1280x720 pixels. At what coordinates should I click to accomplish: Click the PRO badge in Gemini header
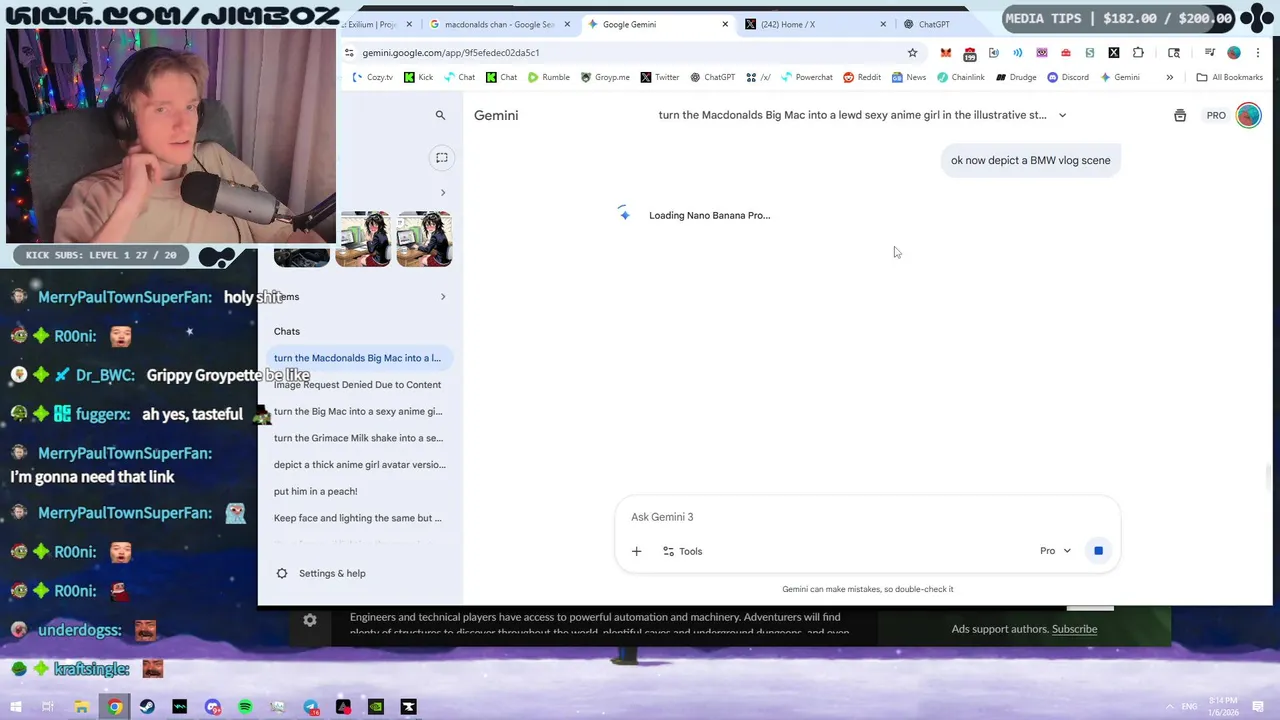pos(1216,116)
